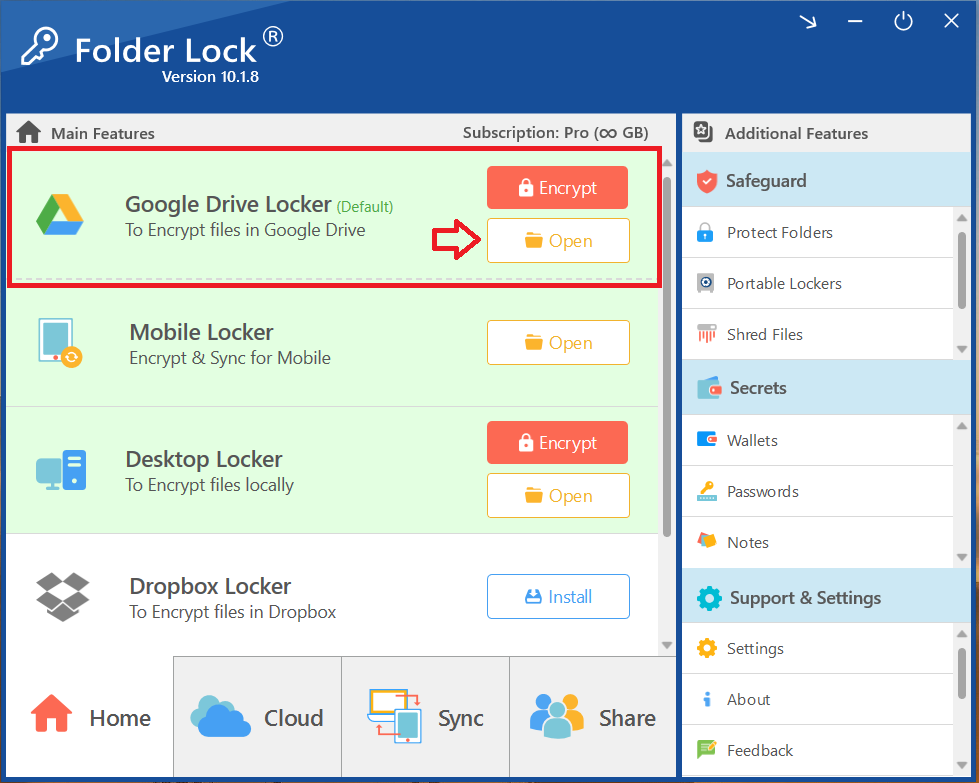Click Safeguard list scroll down arrow
The image size is (979, 783).
pyautogui.click(x=962, y=349)
